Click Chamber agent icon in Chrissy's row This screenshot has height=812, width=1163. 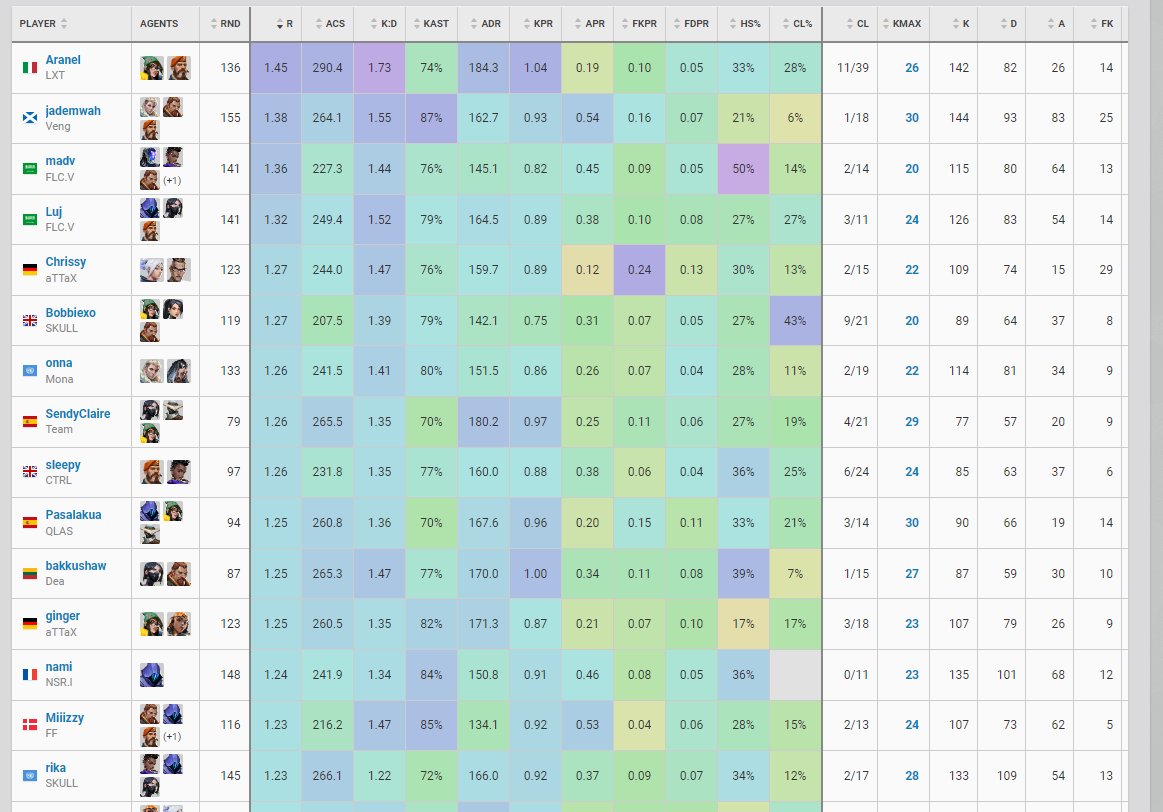coord(179,270)
